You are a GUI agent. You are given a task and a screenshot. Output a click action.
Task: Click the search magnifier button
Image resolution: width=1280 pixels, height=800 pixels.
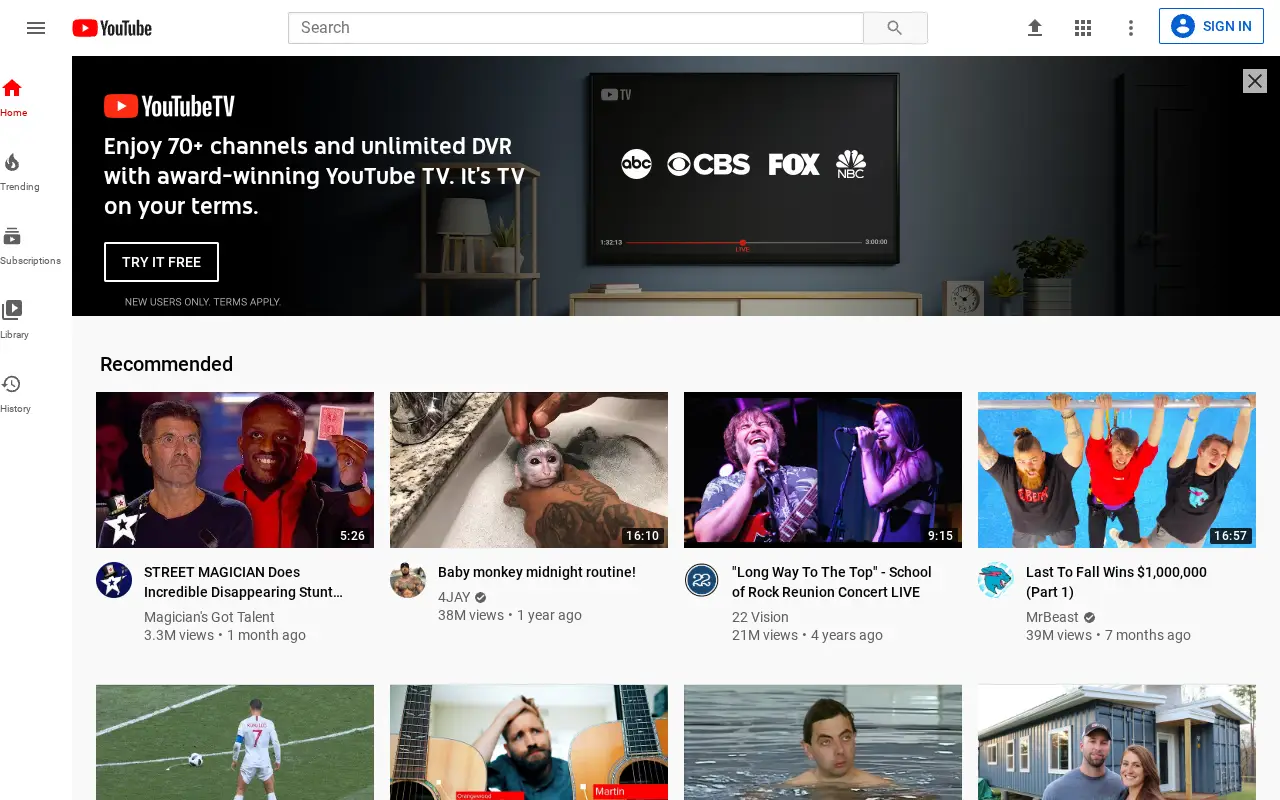pyautogui.click(x=895, y=28)
